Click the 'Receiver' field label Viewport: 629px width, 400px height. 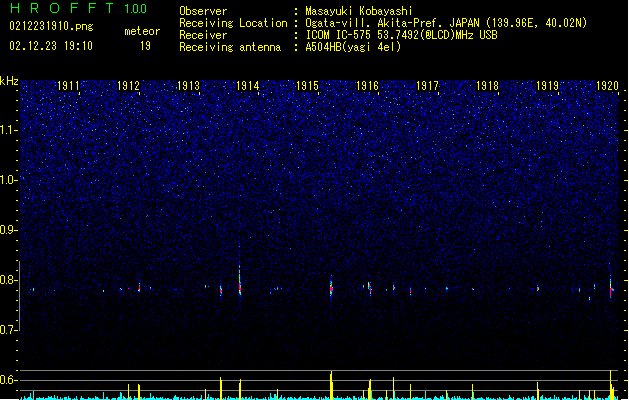click(203, 35)
